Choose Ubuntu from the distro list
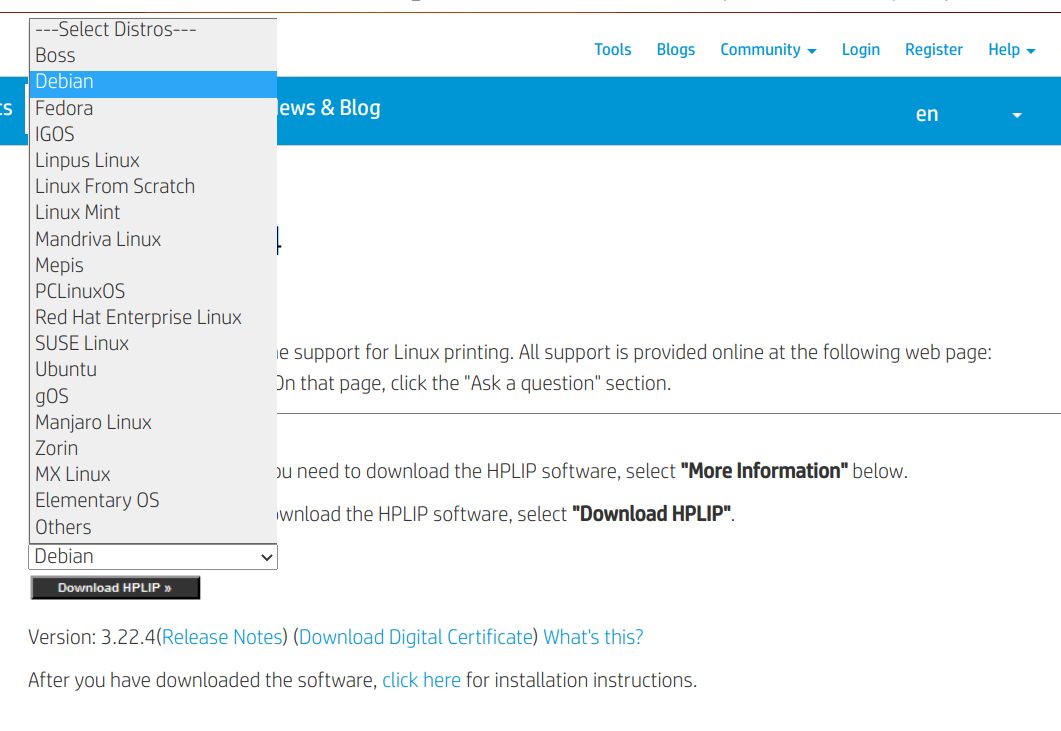This screenshot has width=1061, height=731. point(153,370)
